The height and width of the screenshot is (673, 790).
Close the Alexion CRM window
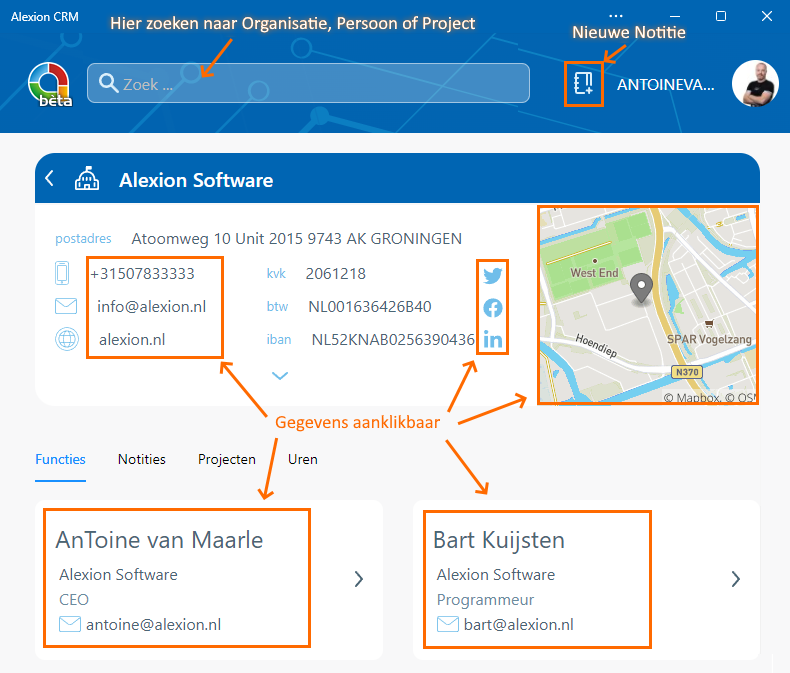(x=767, y=16)
